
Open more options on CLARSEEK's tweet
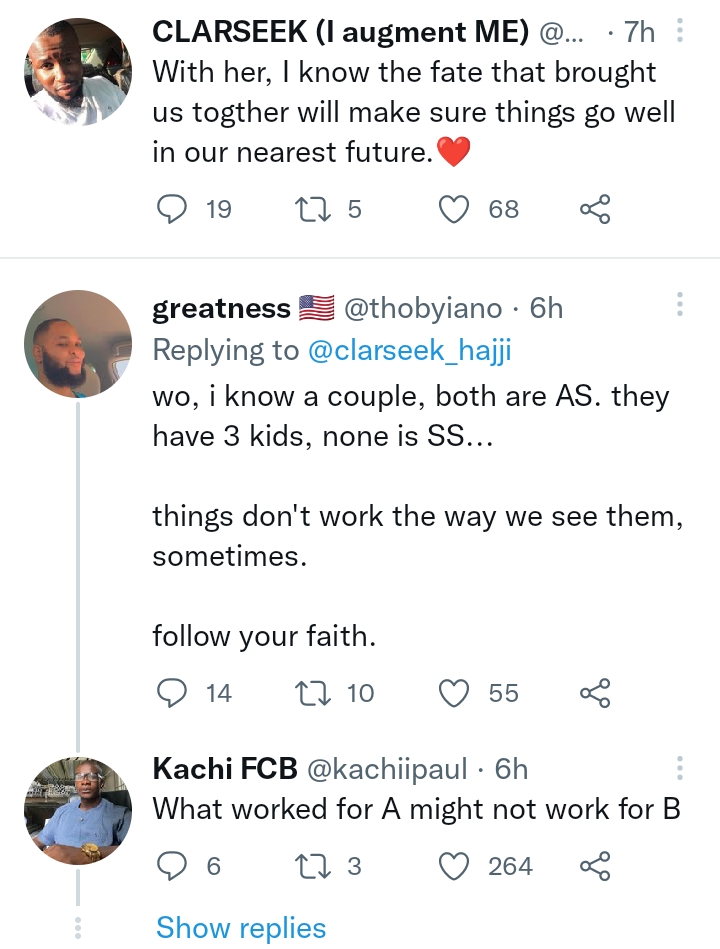(x=680, y=32)
